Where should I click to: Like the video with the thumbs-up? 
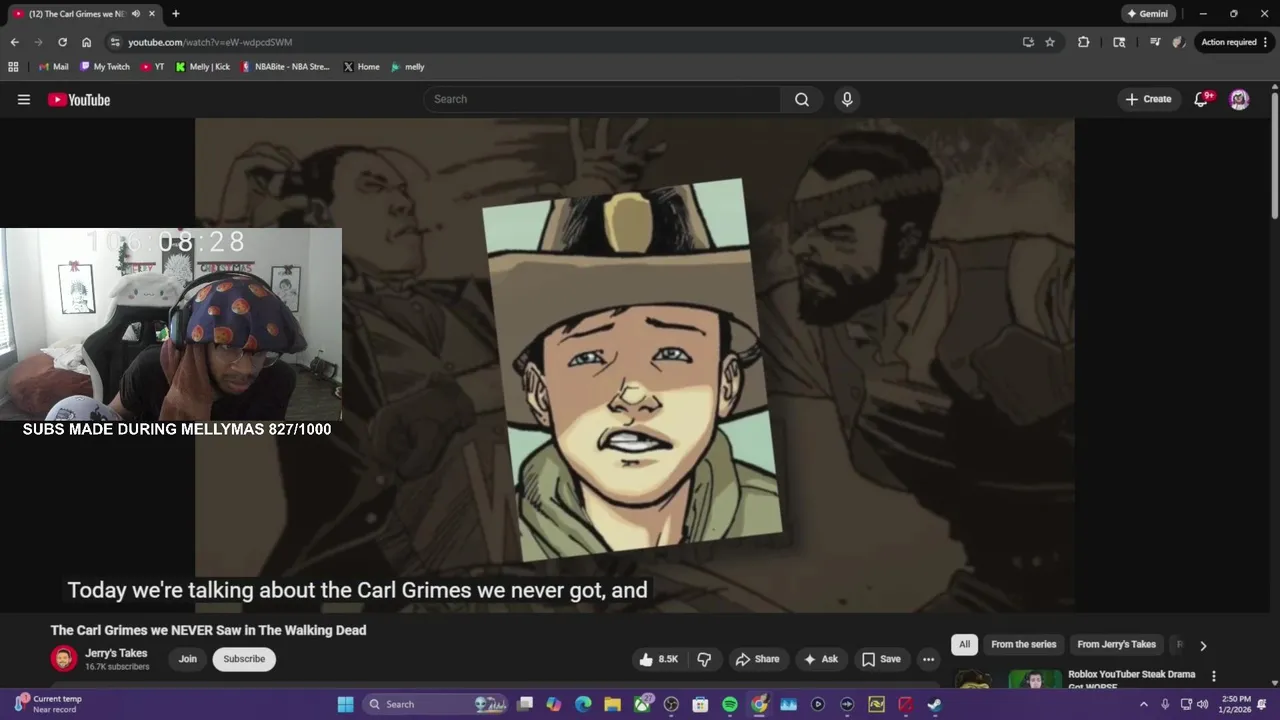coord(658,659)
